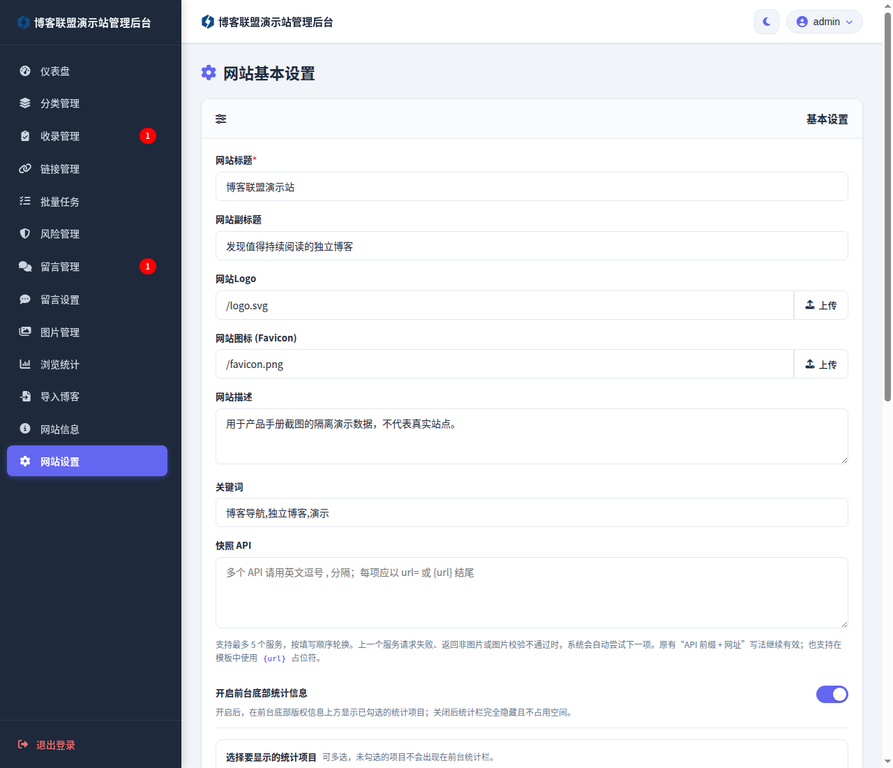The image size is (893, 768).
Task: Open 分类管理 in the sidebar
Action: point(87,103)
